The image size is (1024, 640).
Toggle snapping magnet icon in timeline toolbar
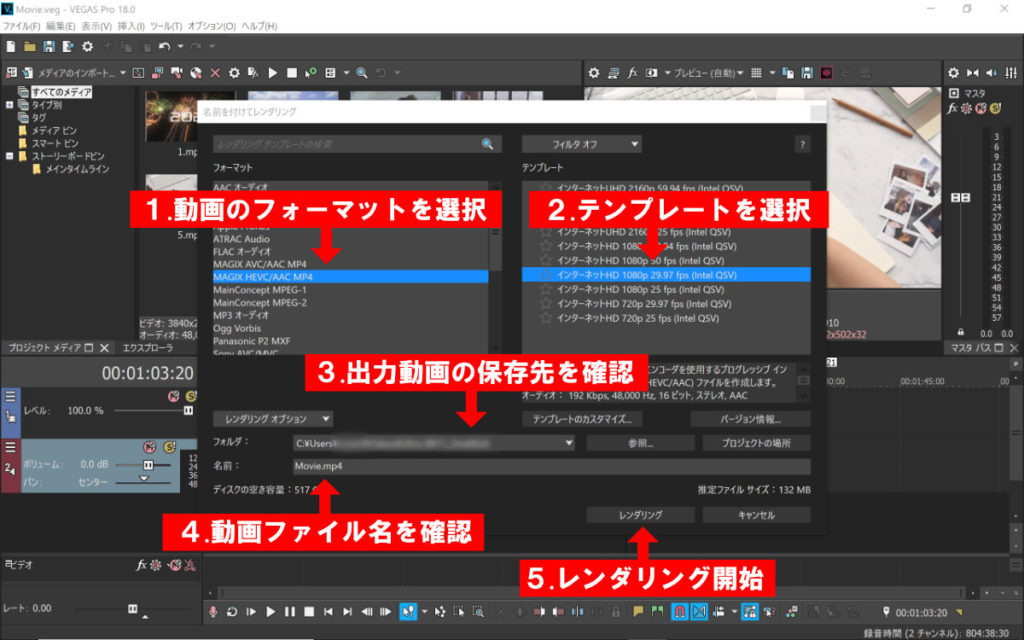pos(679,611)
